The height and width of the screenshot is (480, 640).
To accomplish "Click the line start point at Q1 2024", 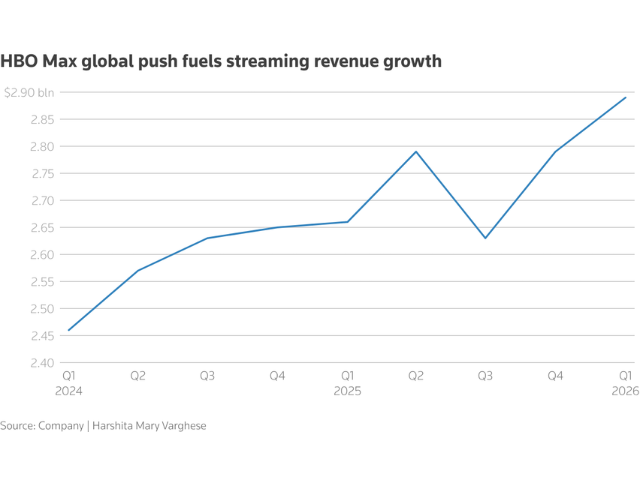I will pyautogui.click(x=69, y=330).
